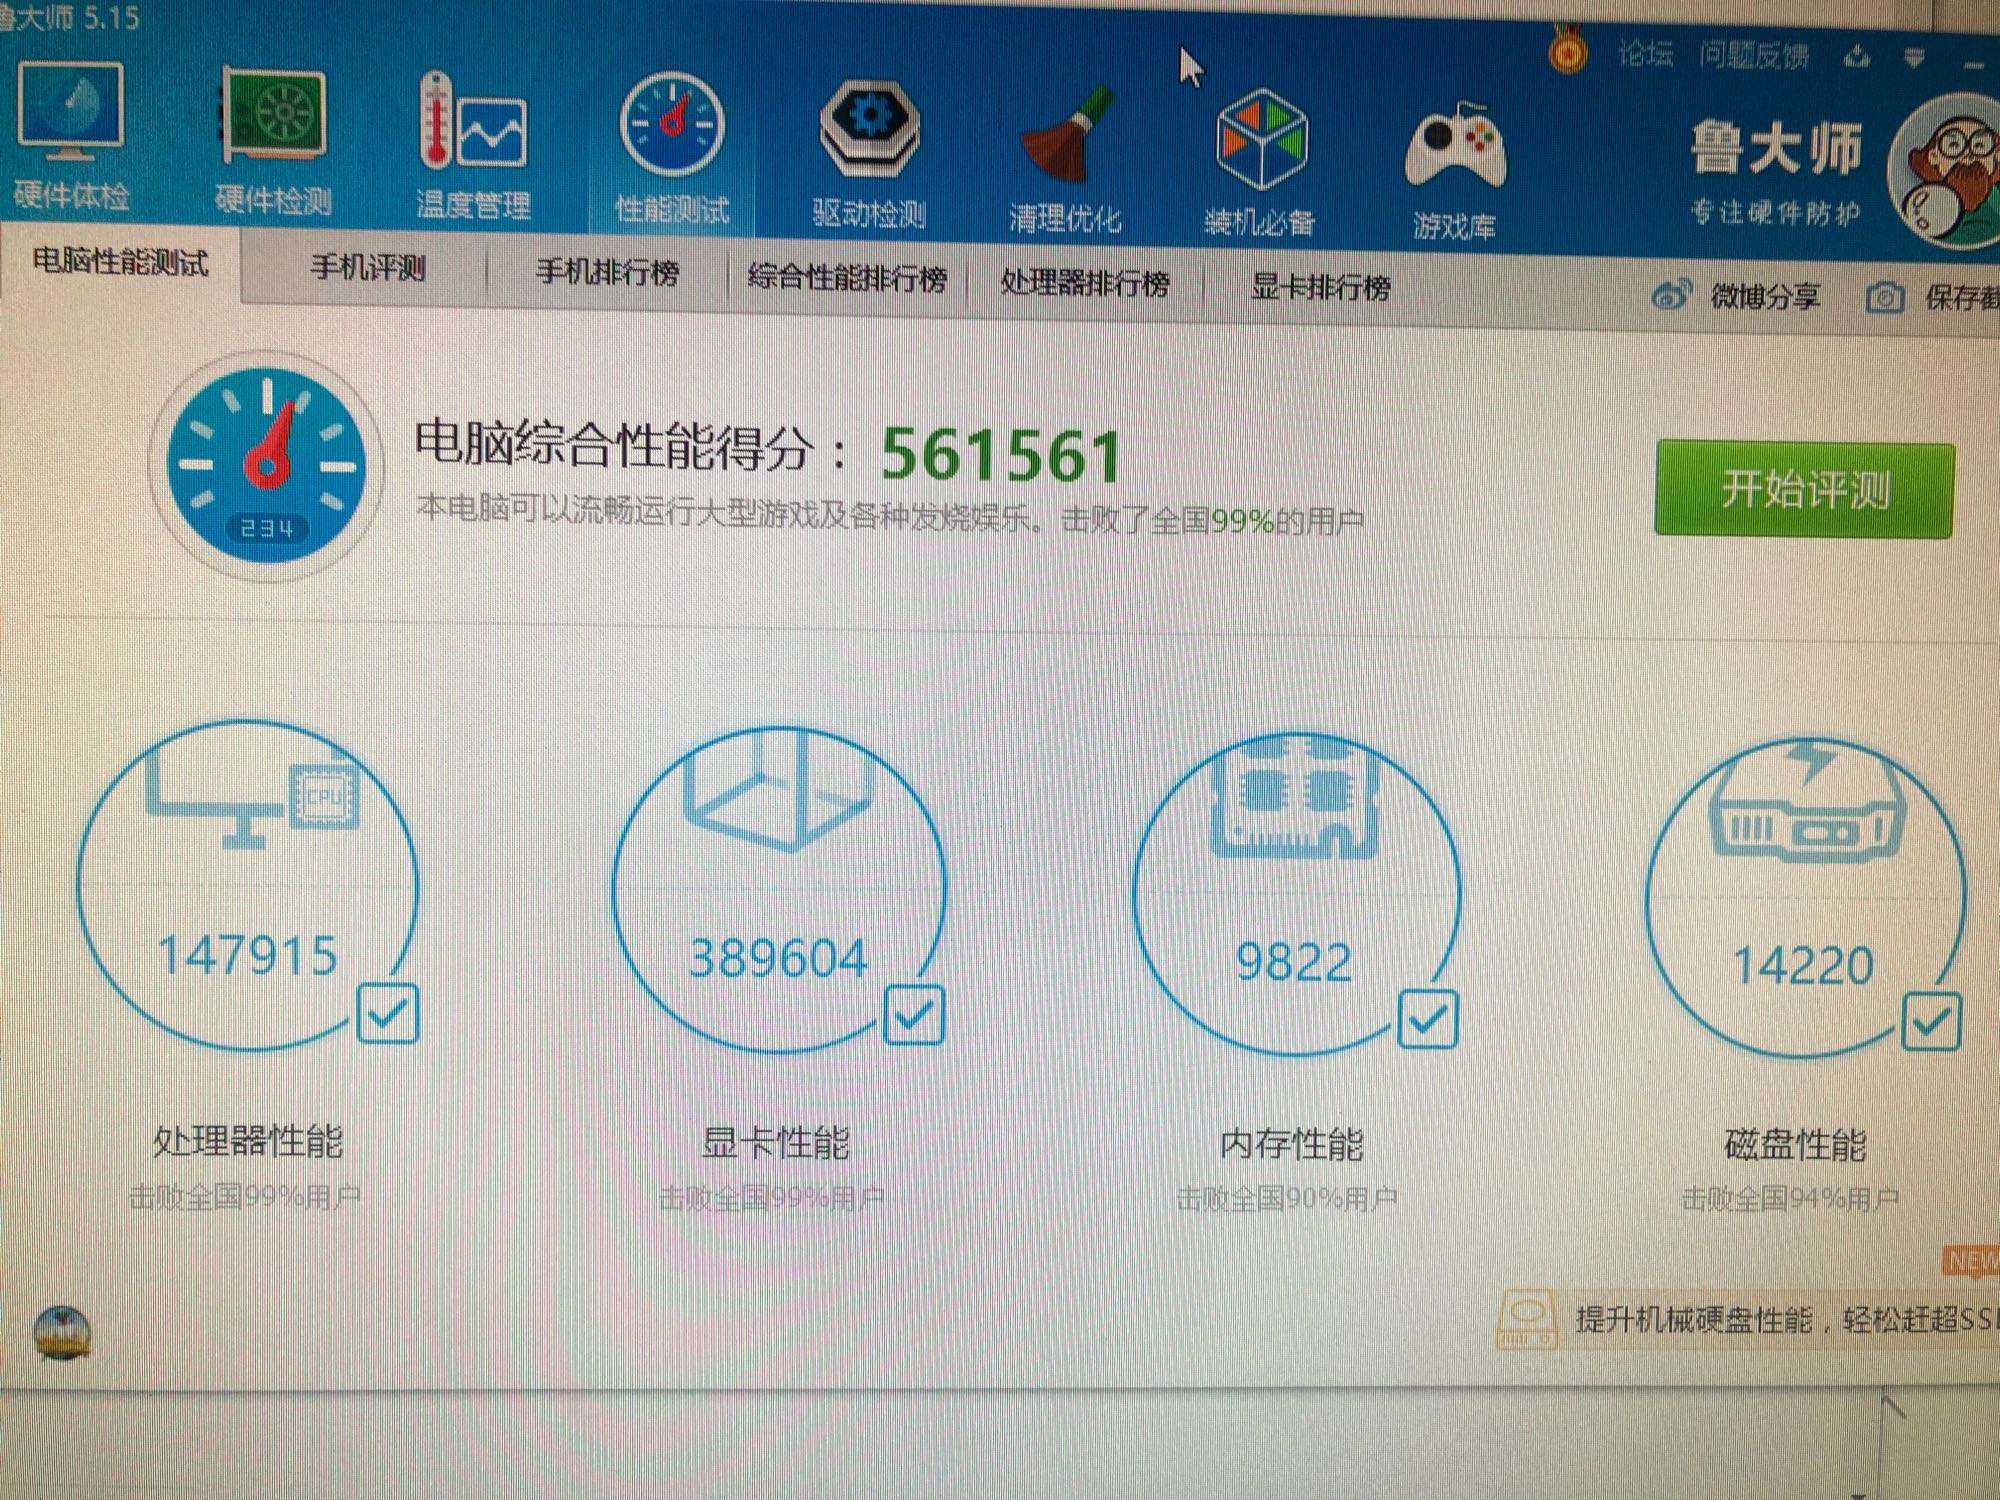2000x1500 pixels.
Task: Uncheck the 磁盘性能 test checkbox
Action: coord(1930,1021)
